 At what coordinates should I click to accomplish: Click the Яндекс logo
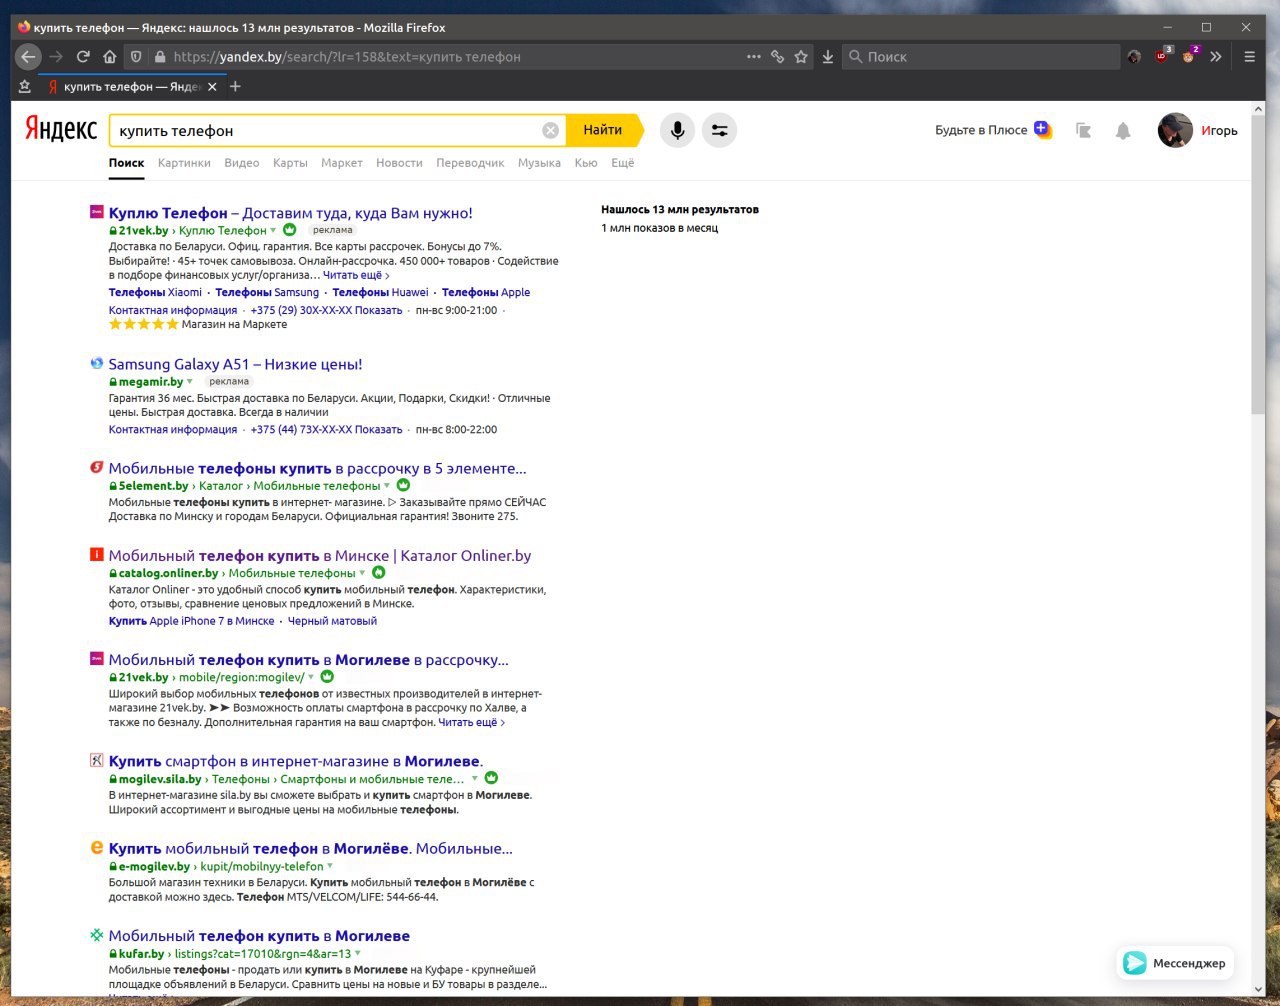tap(61, 129)
